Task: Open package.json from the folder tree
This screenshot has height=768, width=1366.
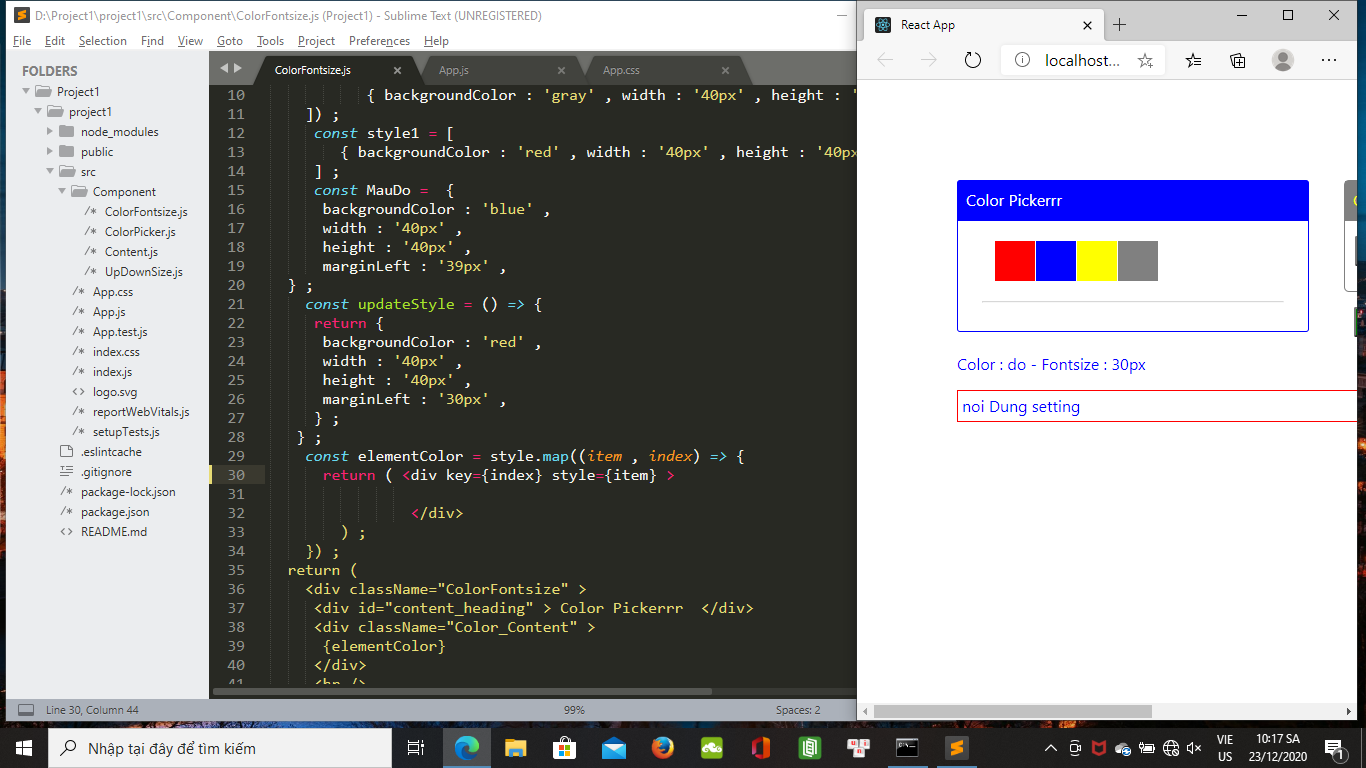Action: point(115,511)
